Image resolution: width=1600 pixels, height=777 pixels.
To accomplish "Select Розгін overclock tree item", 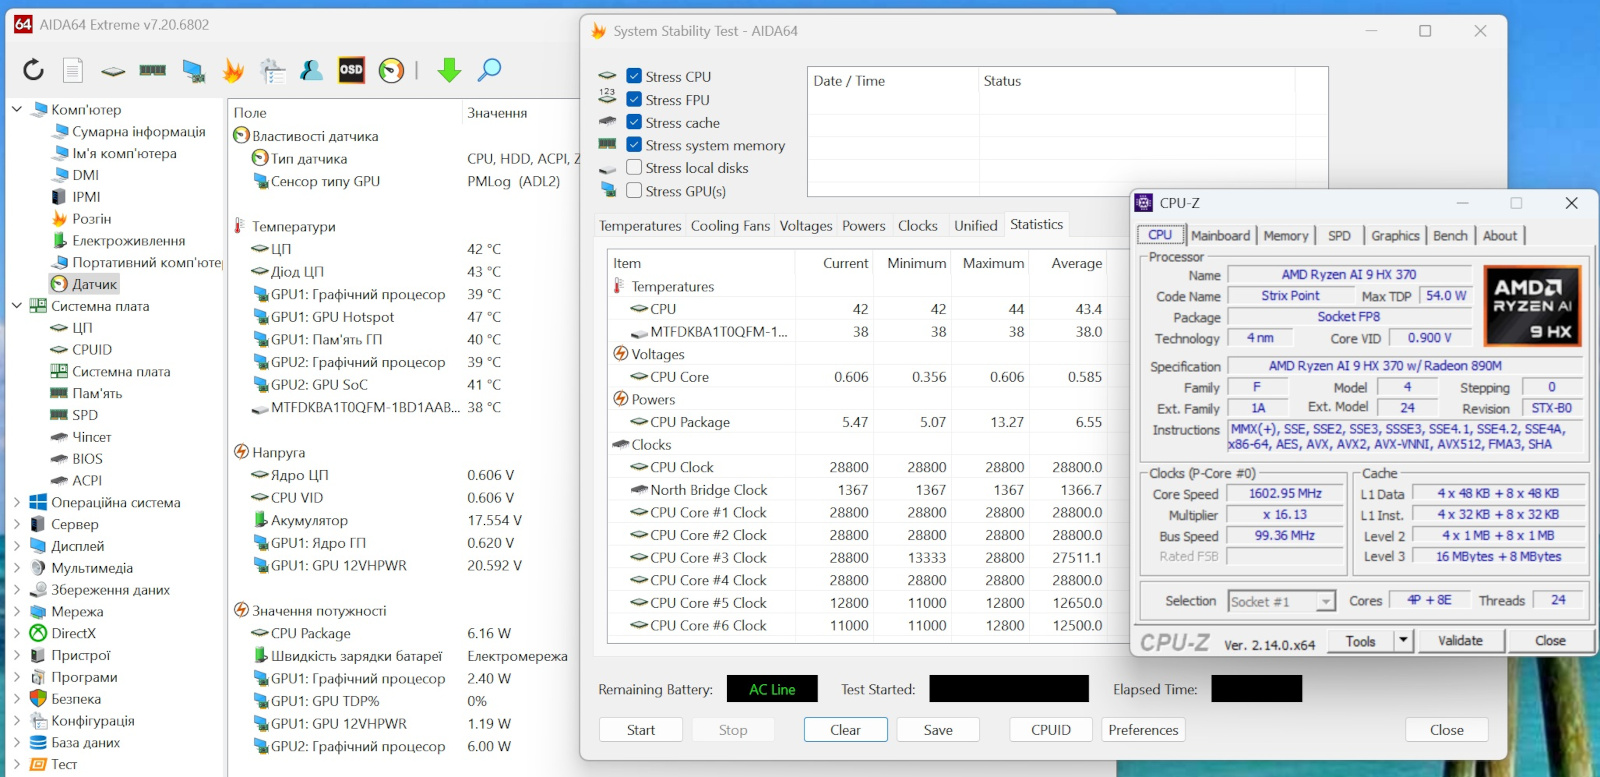I will (81, 219).
